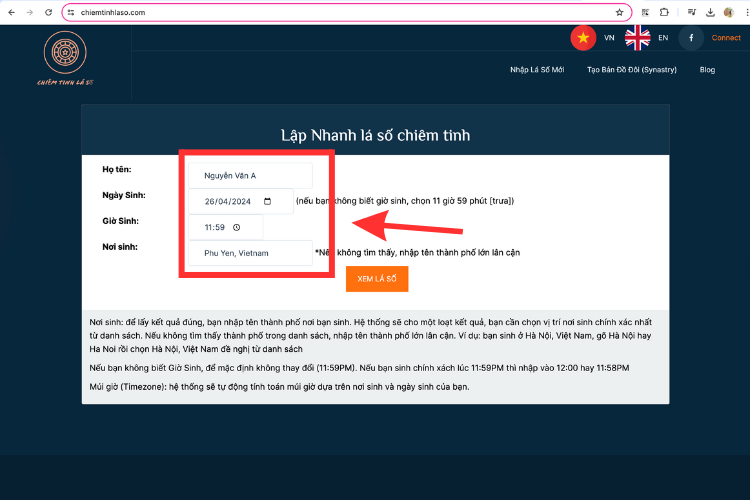
Task: Open Nhập Lá Số Mới menu item
Action: 537,70
